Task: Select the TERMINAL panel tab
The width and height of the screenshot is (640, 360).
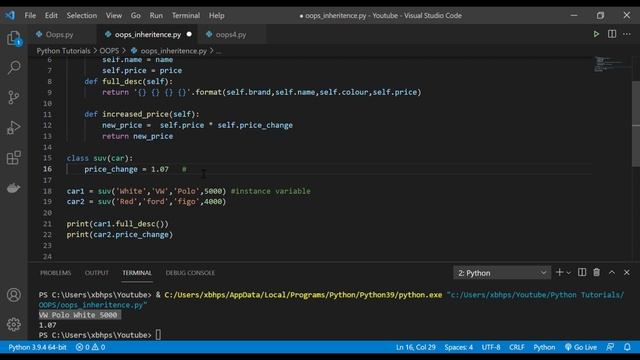Action: pos(137,273)
